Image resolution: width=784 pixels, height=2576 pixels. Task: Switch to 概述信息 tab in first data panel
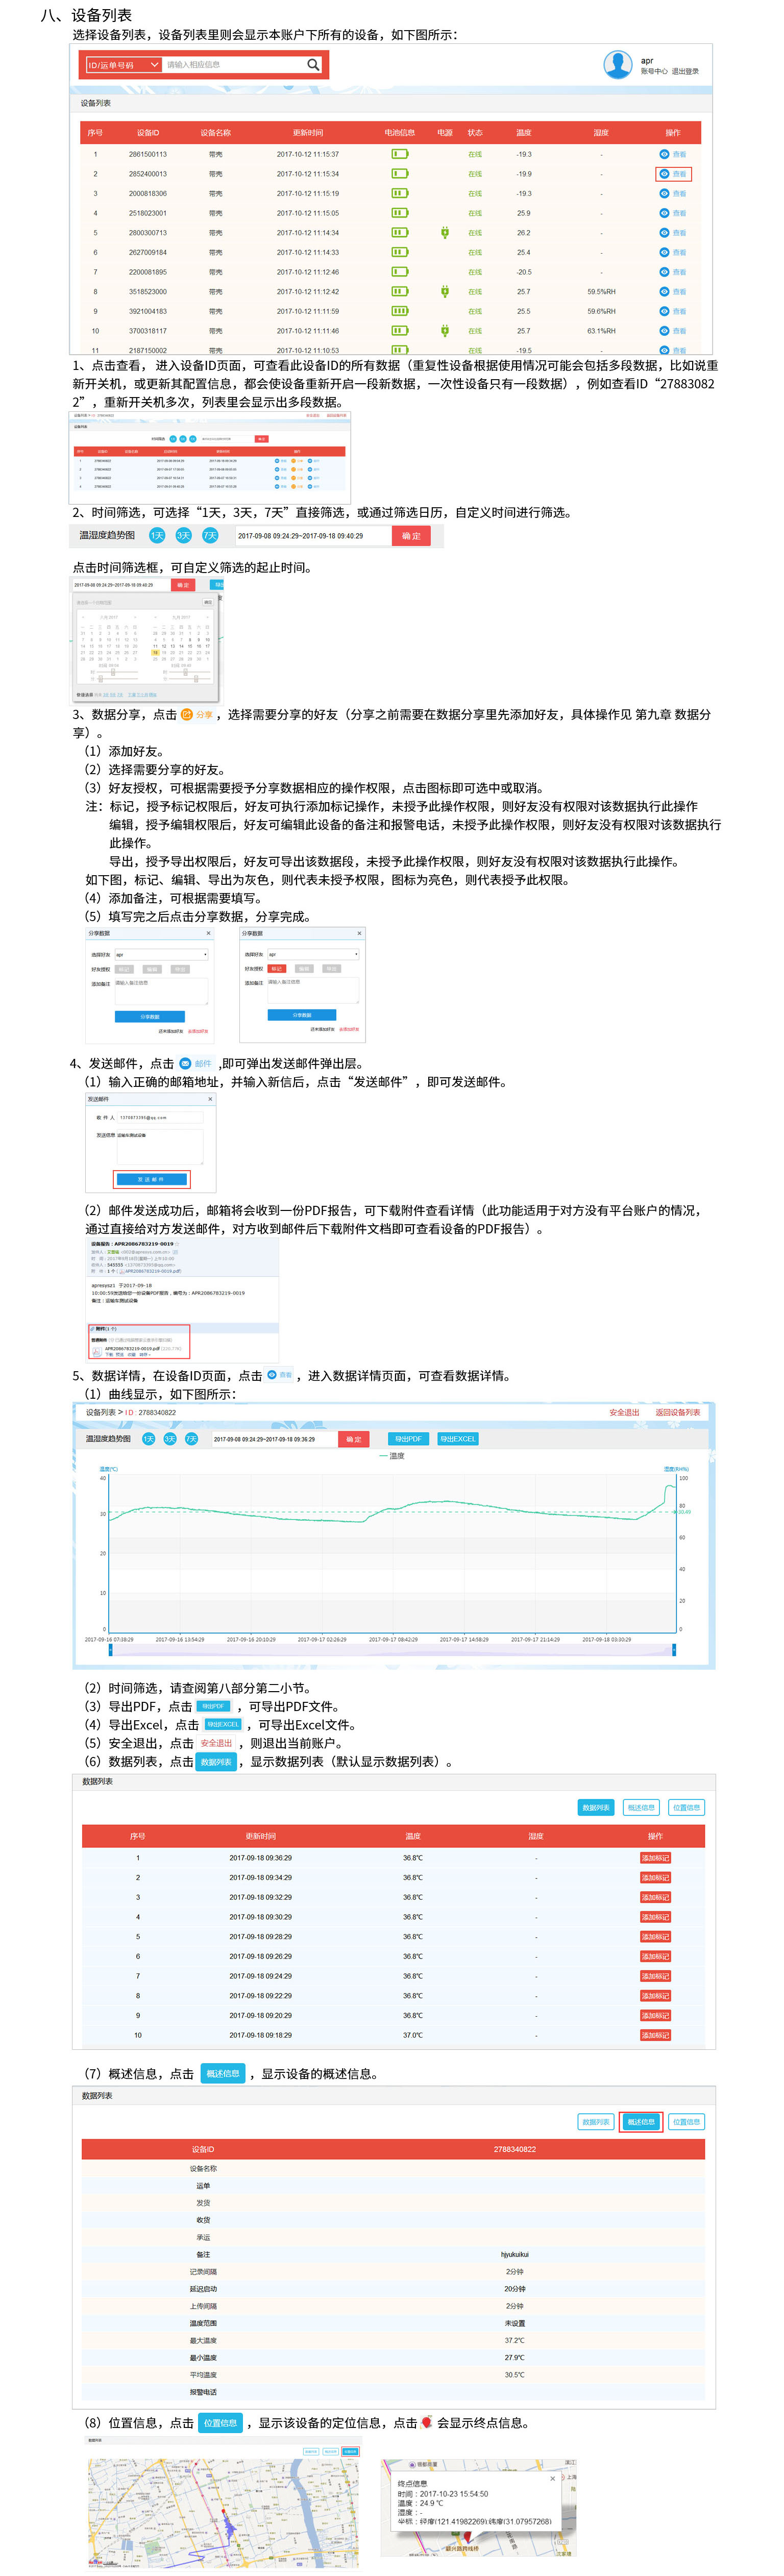point(641,1807)
